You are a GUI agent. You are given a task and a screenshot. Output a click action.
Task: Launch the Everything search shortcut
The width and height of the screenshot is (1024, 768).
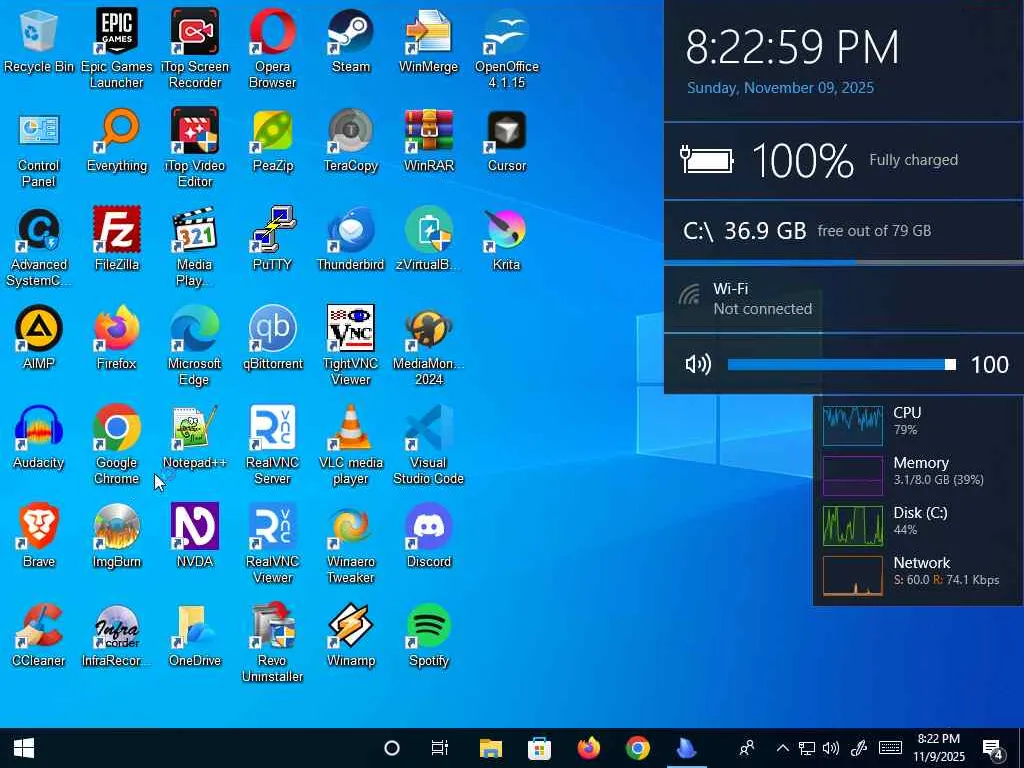[x=116, y=142]
